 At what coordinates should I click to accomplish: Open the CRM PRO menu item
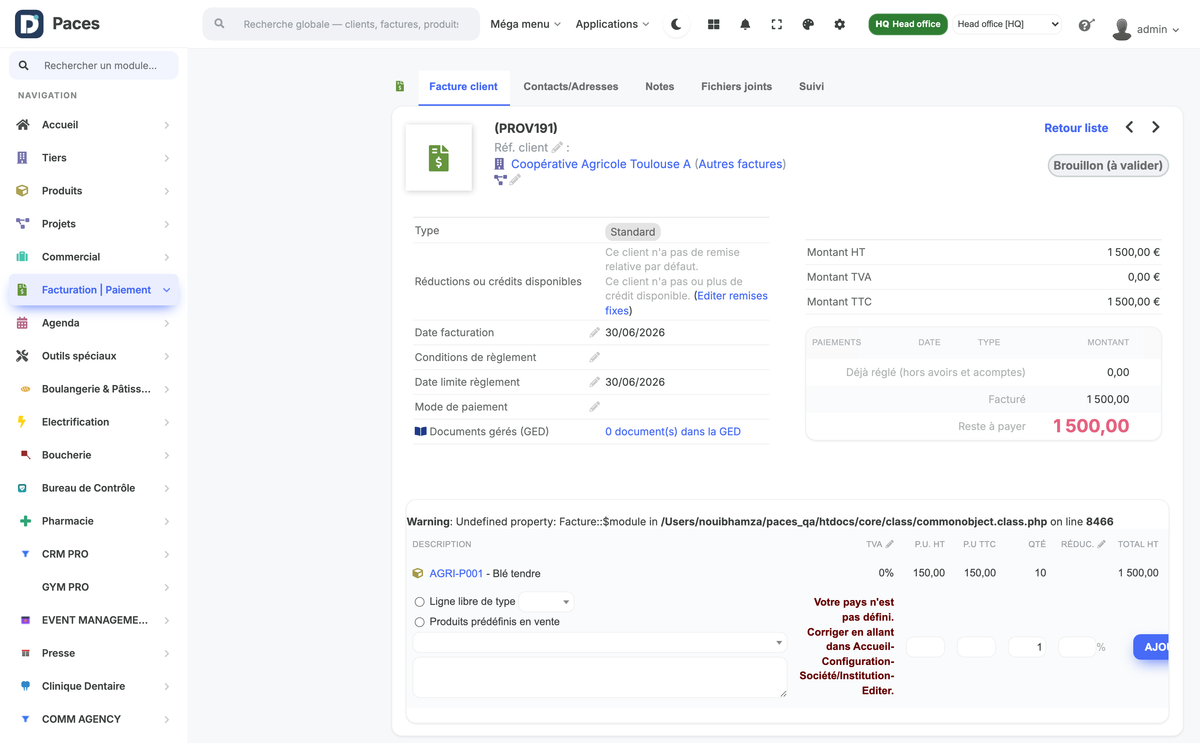(x=94, y=554)
